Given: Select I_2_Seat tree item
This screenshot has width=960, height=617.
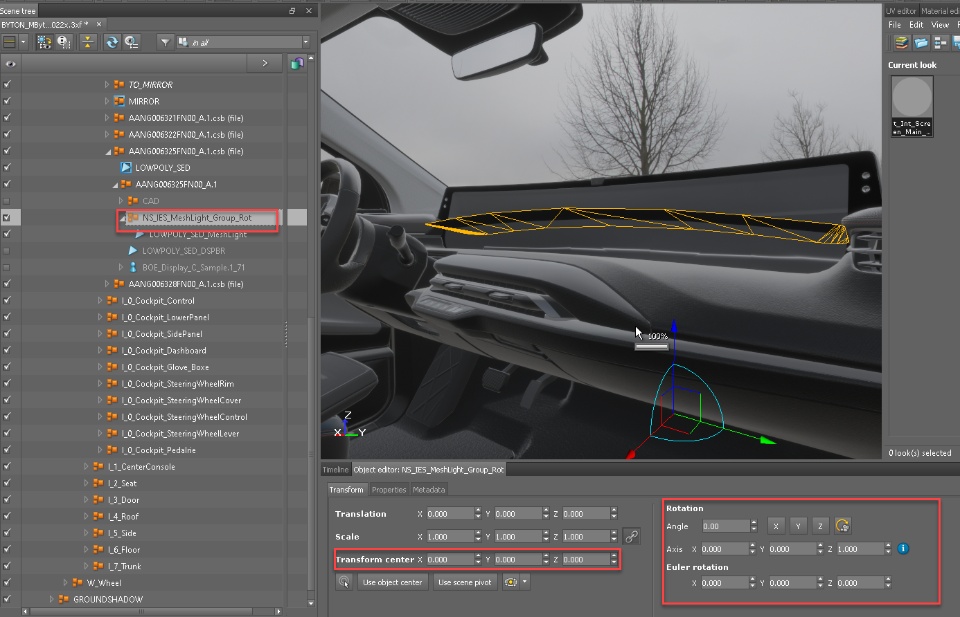Looking at the screenshot, I should pos(122,483).
